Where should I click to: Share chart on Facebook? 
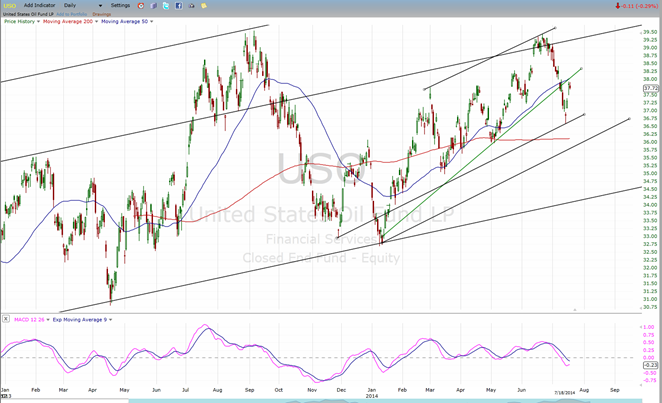tap(179, 6)
